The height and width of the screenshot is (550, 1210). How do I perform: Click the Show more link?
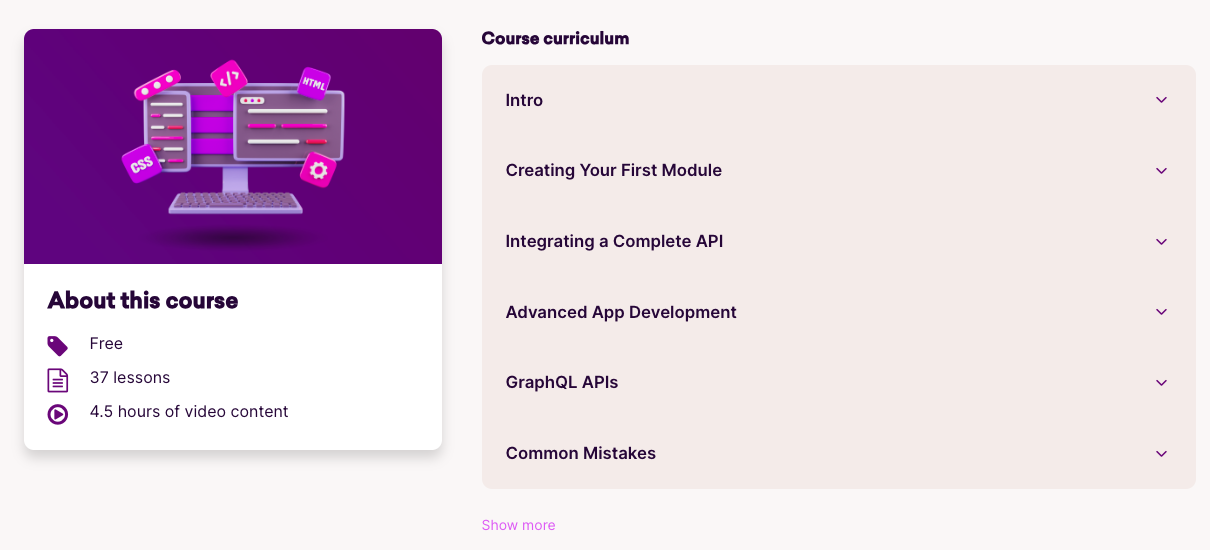[518, 525]
